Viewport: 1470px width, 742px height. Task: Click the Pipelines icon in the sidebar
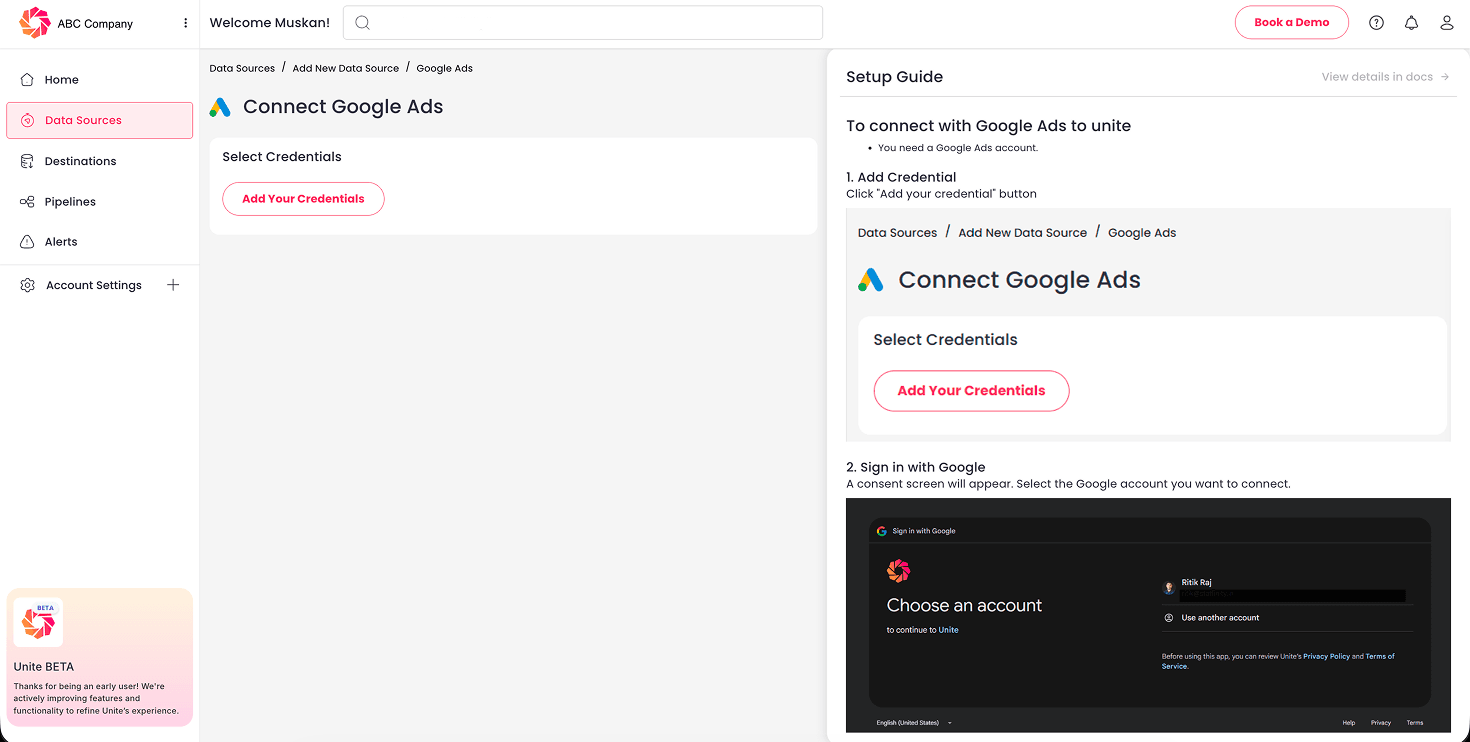(x=27, y=201)
